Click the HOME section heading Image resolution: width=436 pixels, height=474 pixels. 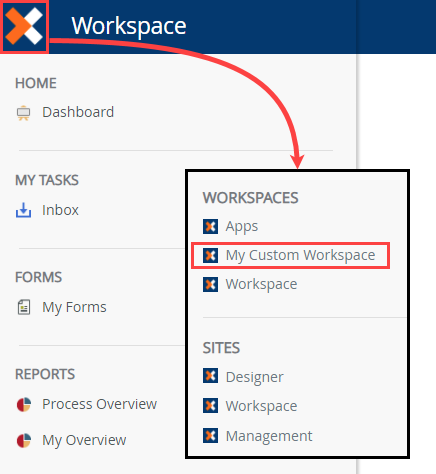[36, 83]
